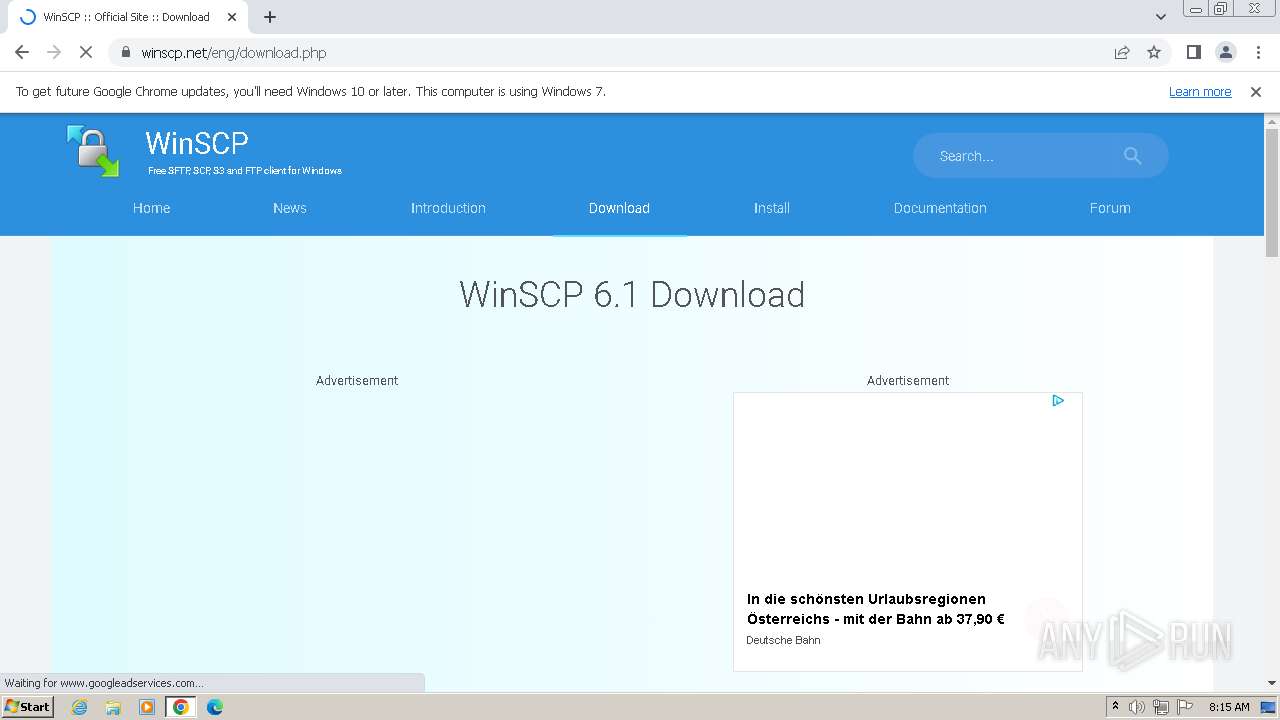Share this page icon in address bar

[x=1122, y=53]
